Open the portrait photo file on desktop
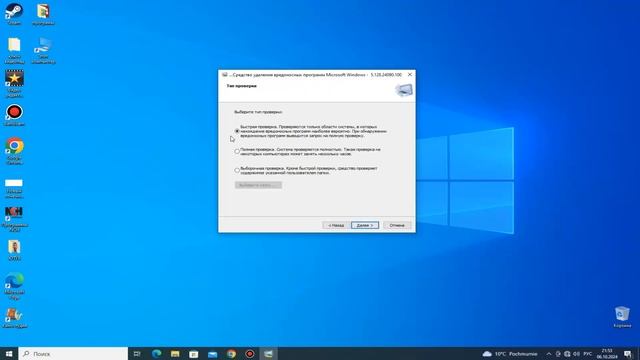 14,250
